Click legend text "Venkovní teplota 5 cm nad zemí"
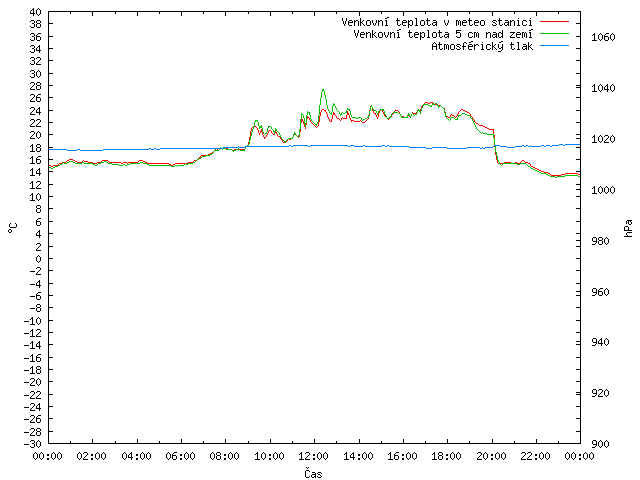This screenshot has height=480, width=640. coord(443,34)
